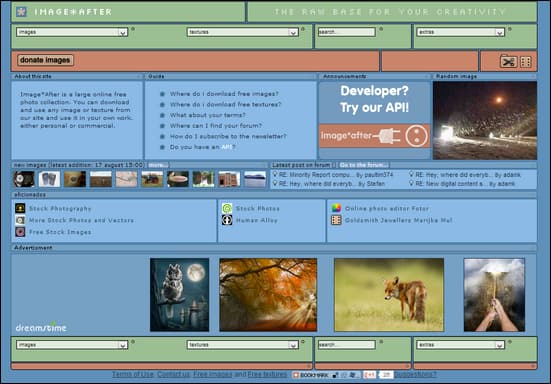
Task: Click the Image*After star logo icon
Action: [21, 12]
